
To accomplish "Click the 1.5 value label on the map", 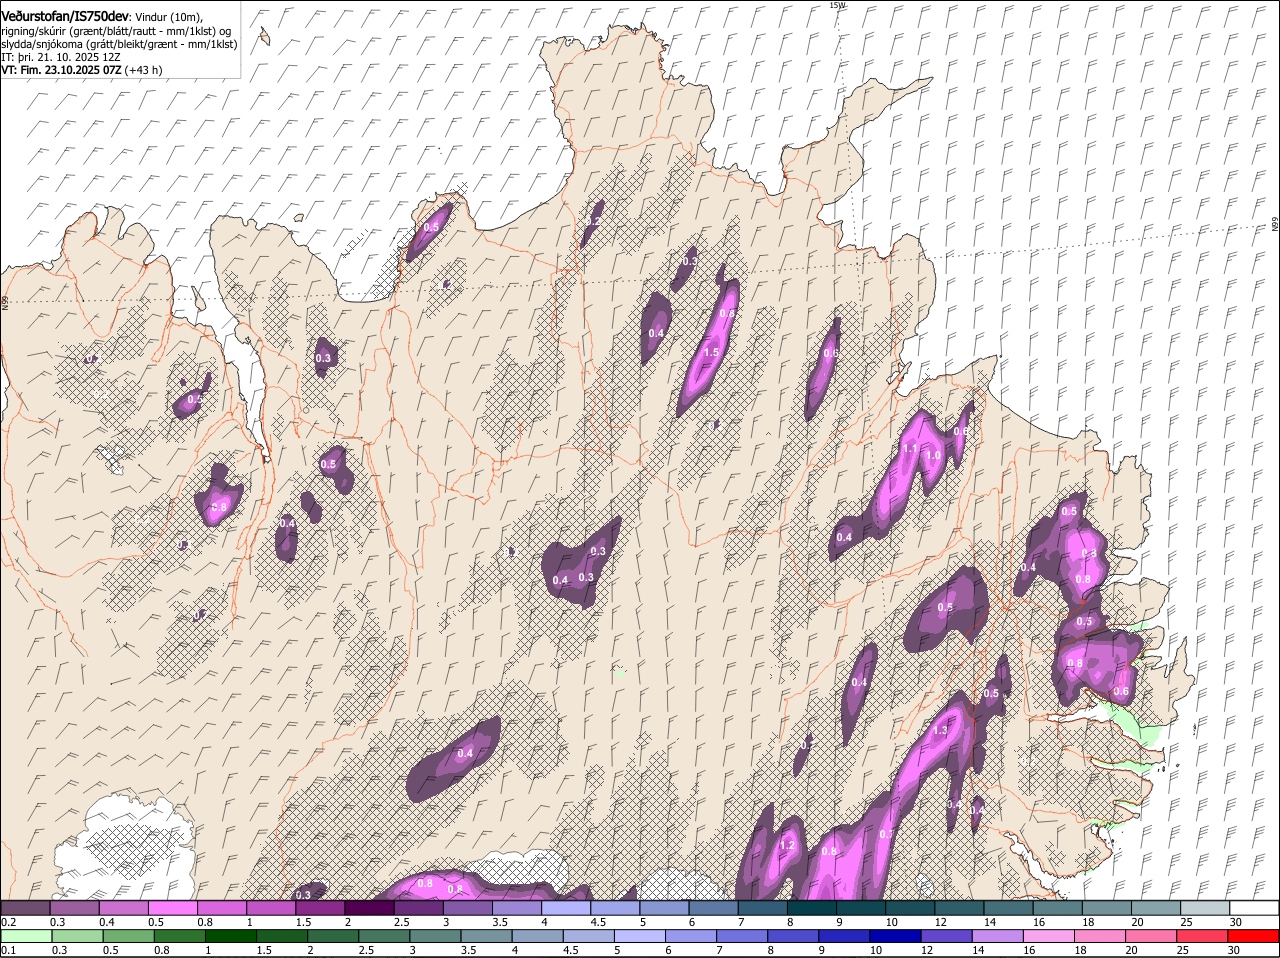I will [x=711, y=352].
